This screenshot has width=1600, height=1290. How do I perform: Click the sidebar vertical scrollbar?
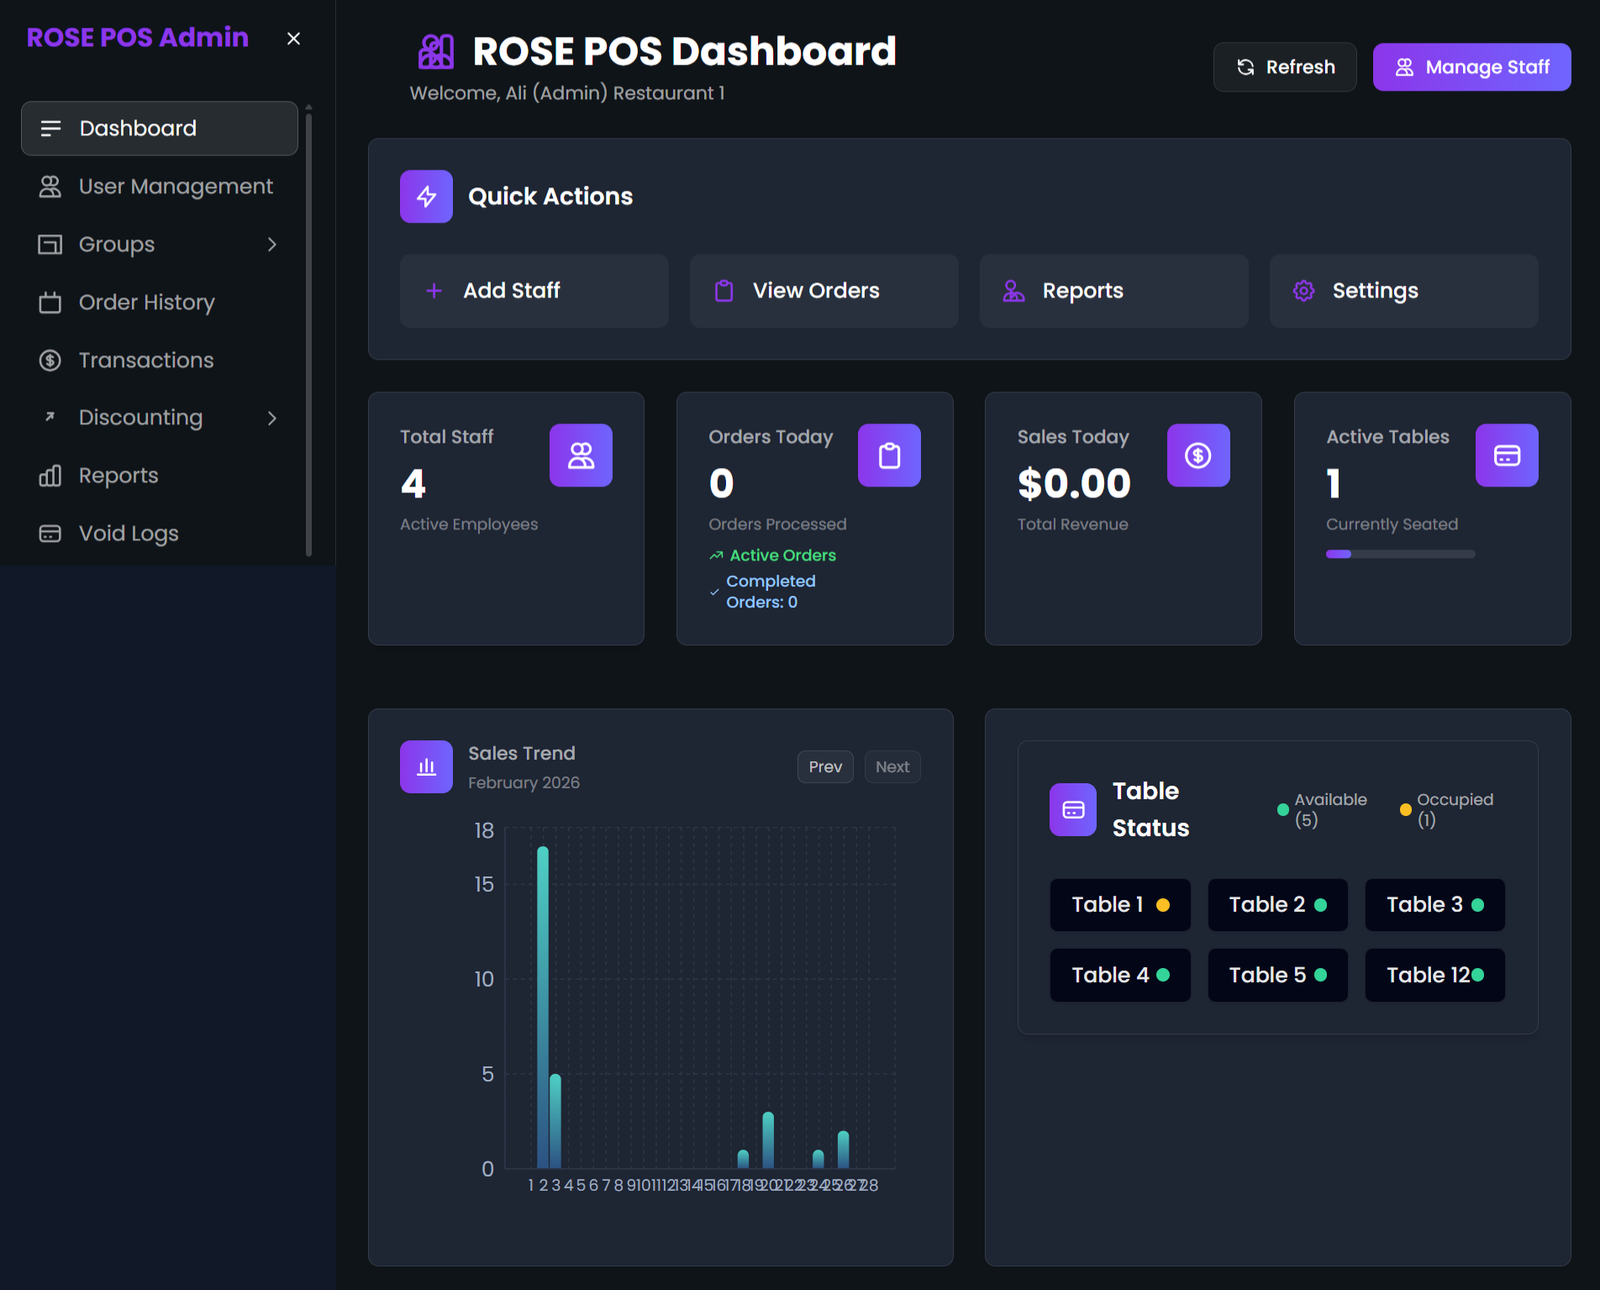pos(309,330)
